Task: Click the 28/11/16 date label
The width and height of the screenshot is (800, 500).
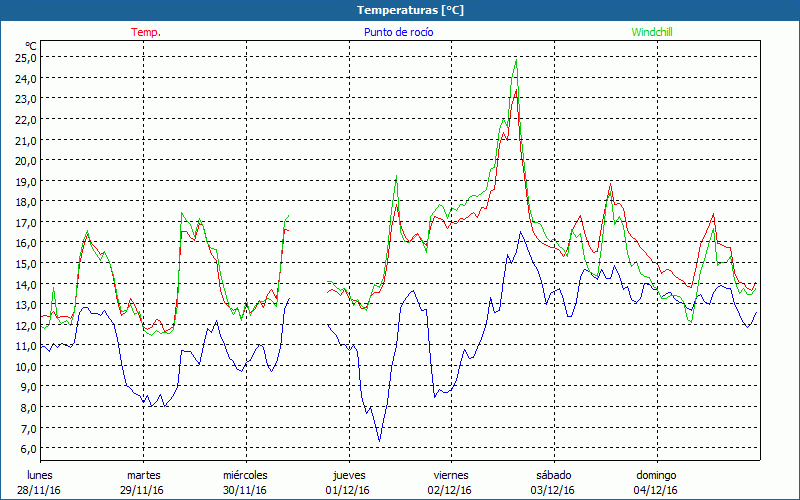Action: [x=39, y=490]
